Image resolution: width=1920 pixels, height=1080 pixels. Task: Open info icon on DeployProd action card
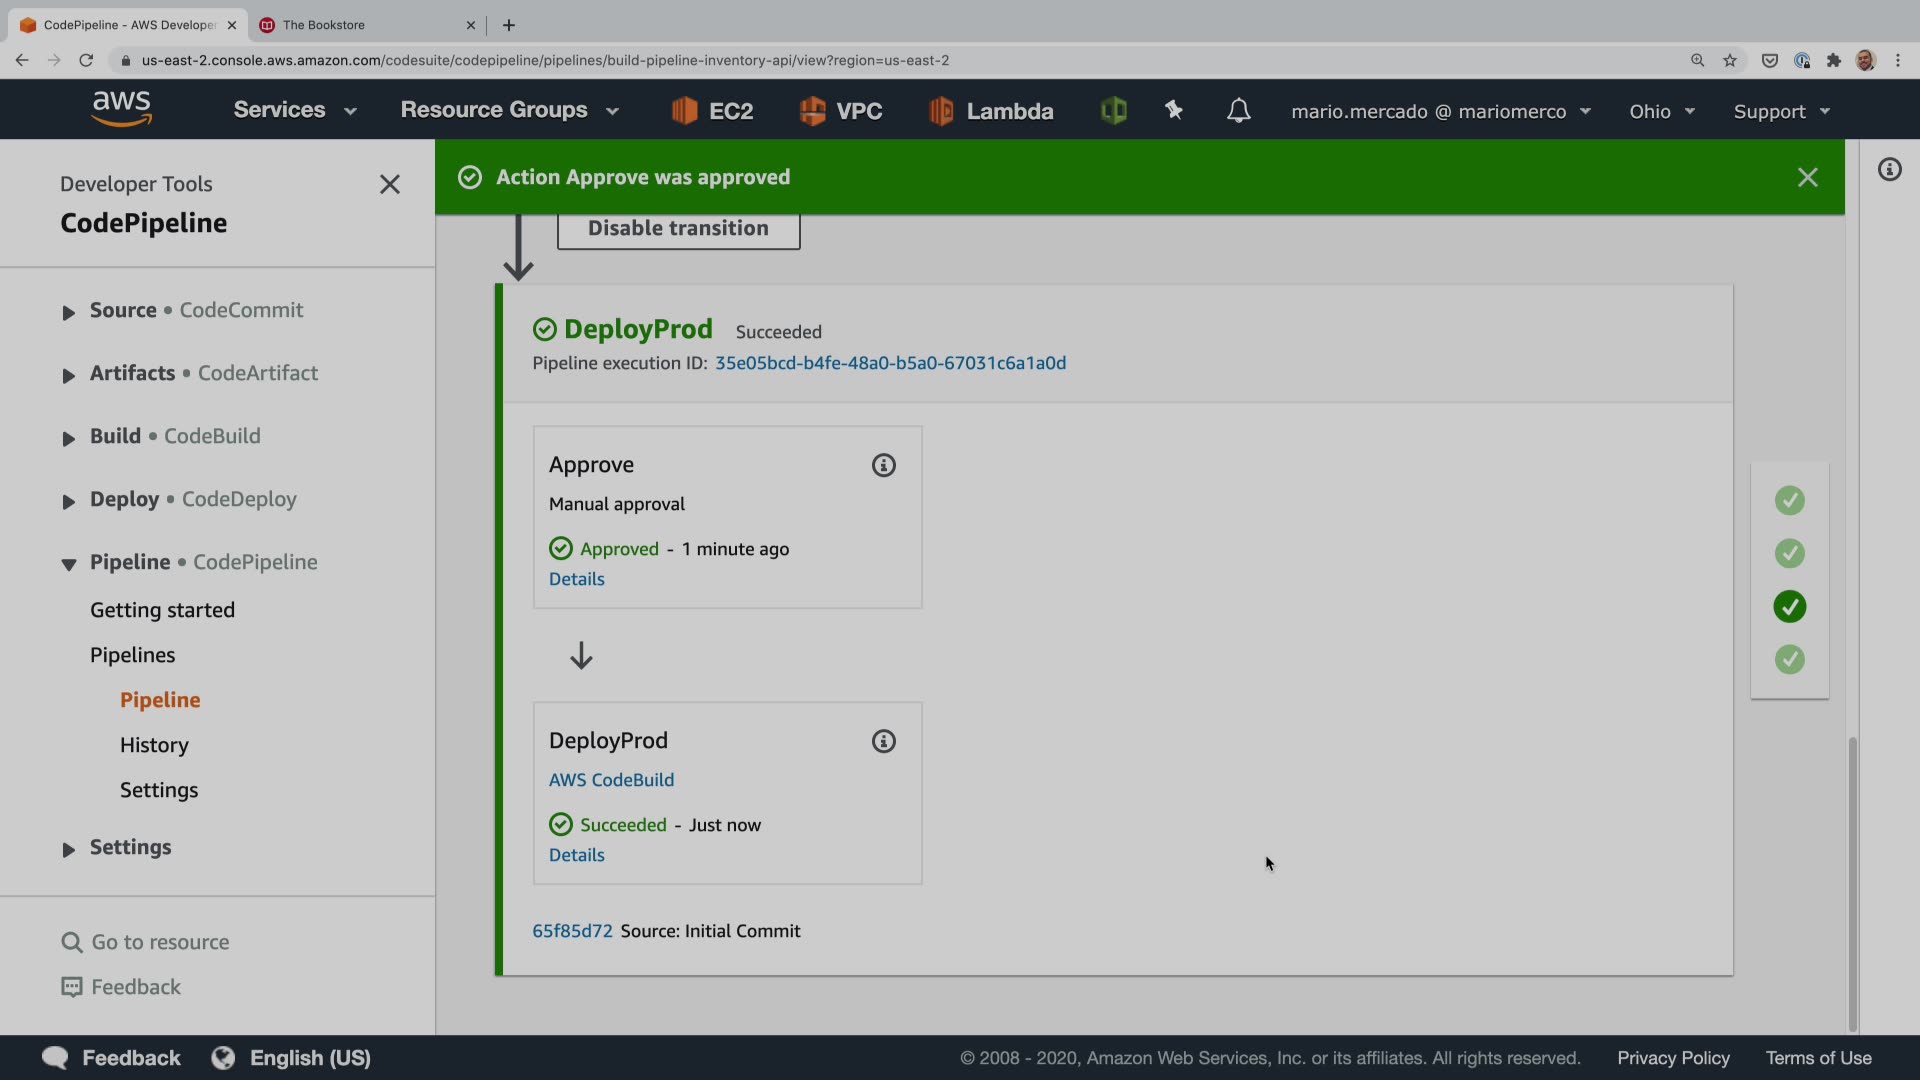pyautogui.click(x=883, y=741)
